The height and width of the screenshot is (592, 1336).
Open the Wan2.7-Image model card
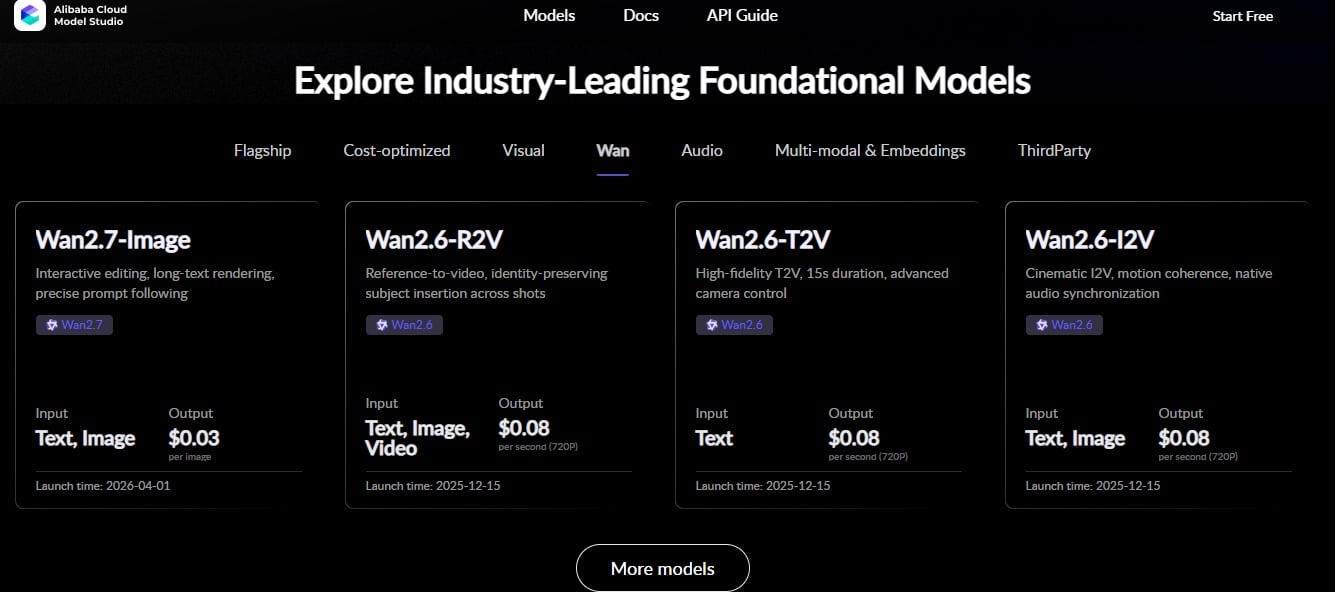click(x=167, y=355)
